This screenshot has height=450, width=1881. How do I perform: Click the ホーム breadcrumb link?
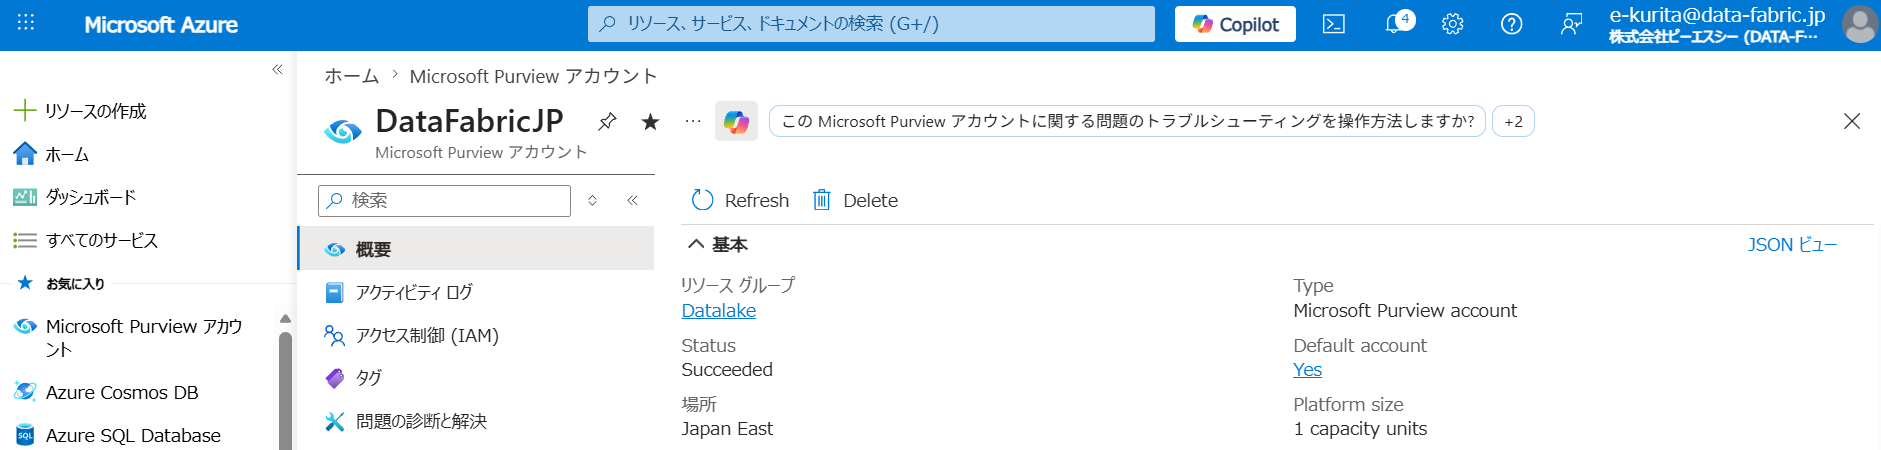tap(352, 76)
